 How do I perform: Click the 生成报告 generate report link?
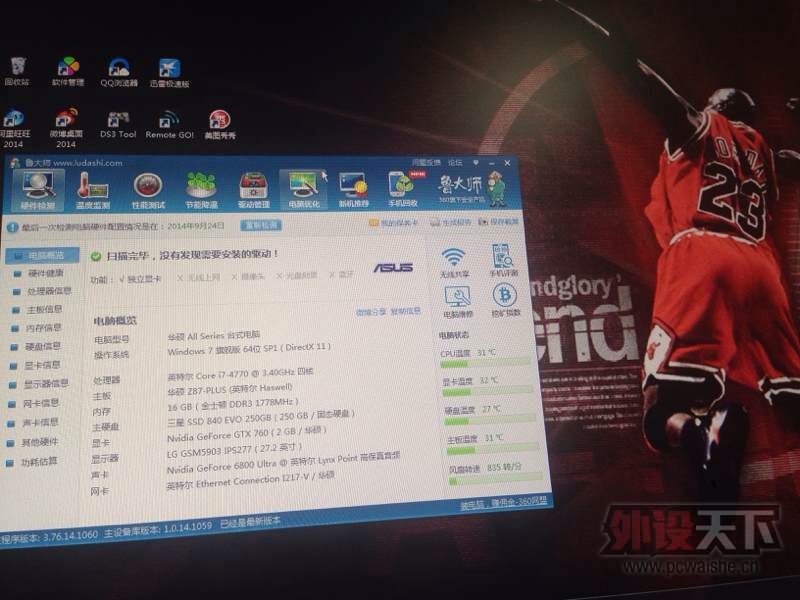[x=451, y=222]
